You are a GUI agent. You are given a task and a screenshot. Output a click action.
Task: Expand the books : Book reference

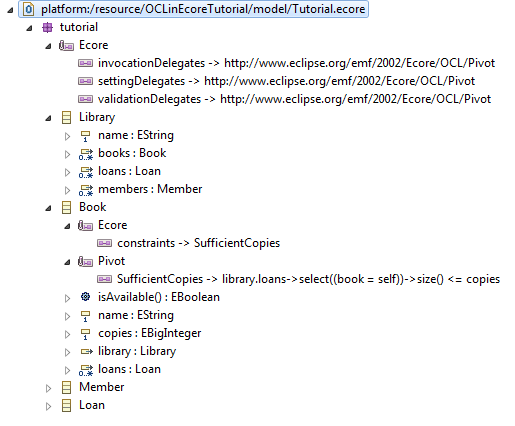67,154
